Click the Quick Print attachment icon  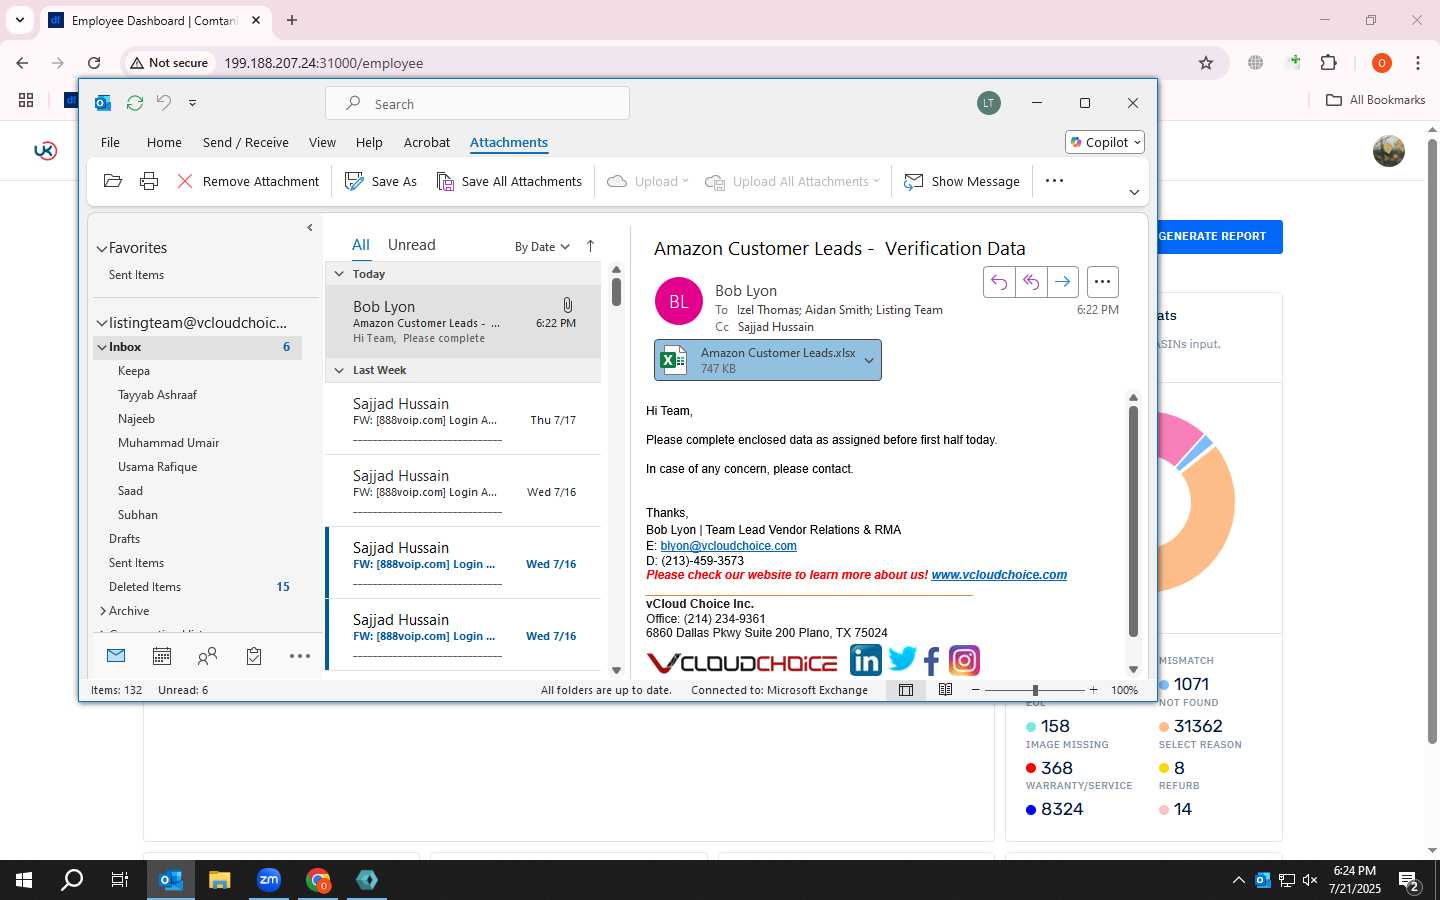(149, 181)
